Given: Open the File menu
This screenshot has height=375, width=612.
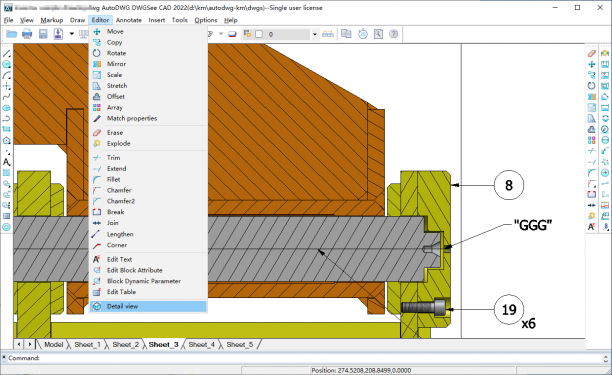Looking at the screenshot, I should [x=9, y=20].
